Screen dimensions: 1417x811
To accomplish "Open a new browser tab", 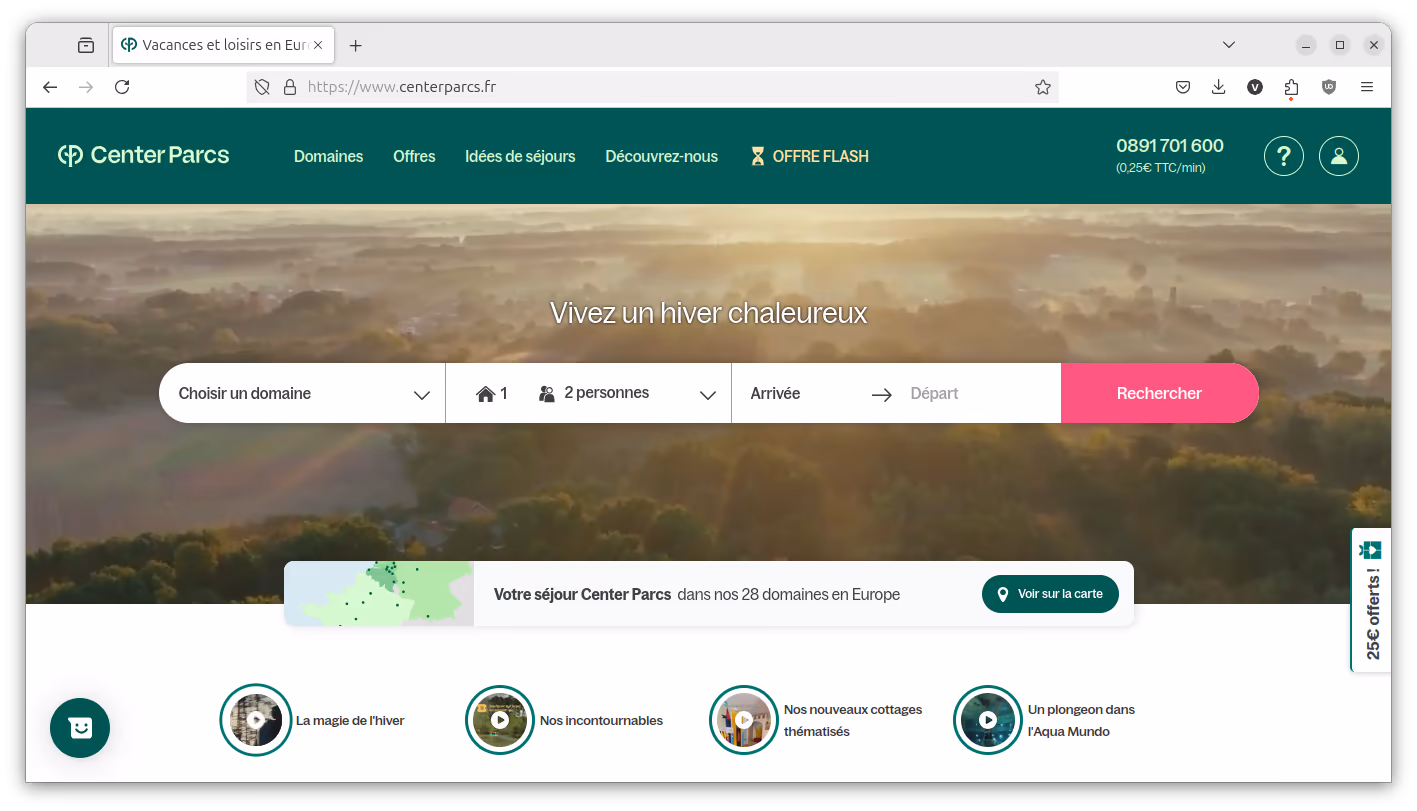I will 355,45.
